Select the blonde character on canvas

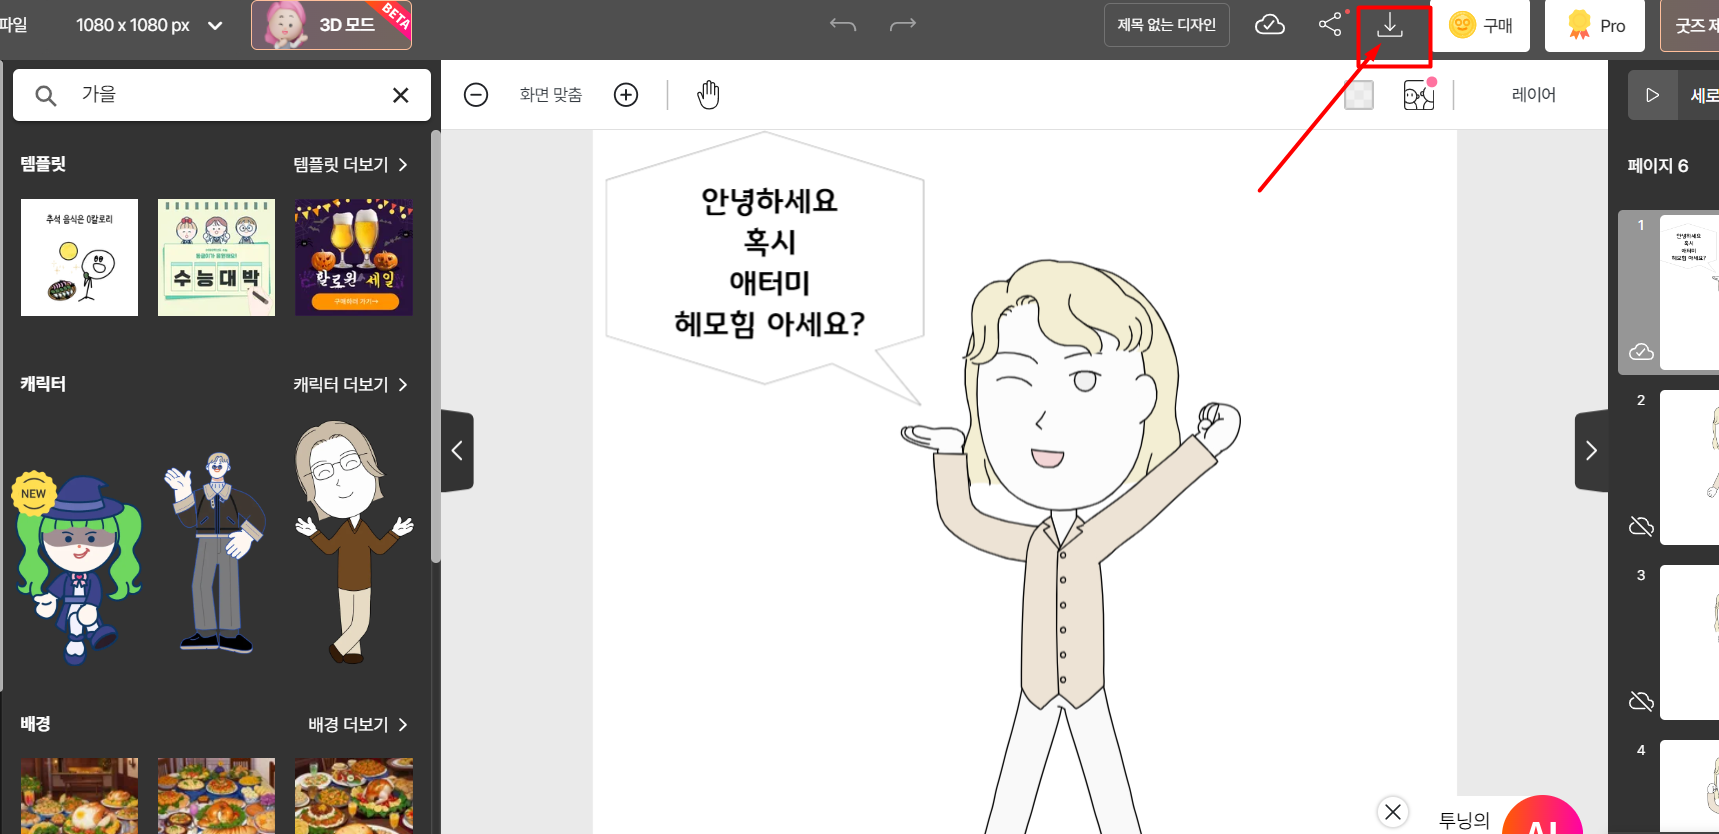[1070, 548]
